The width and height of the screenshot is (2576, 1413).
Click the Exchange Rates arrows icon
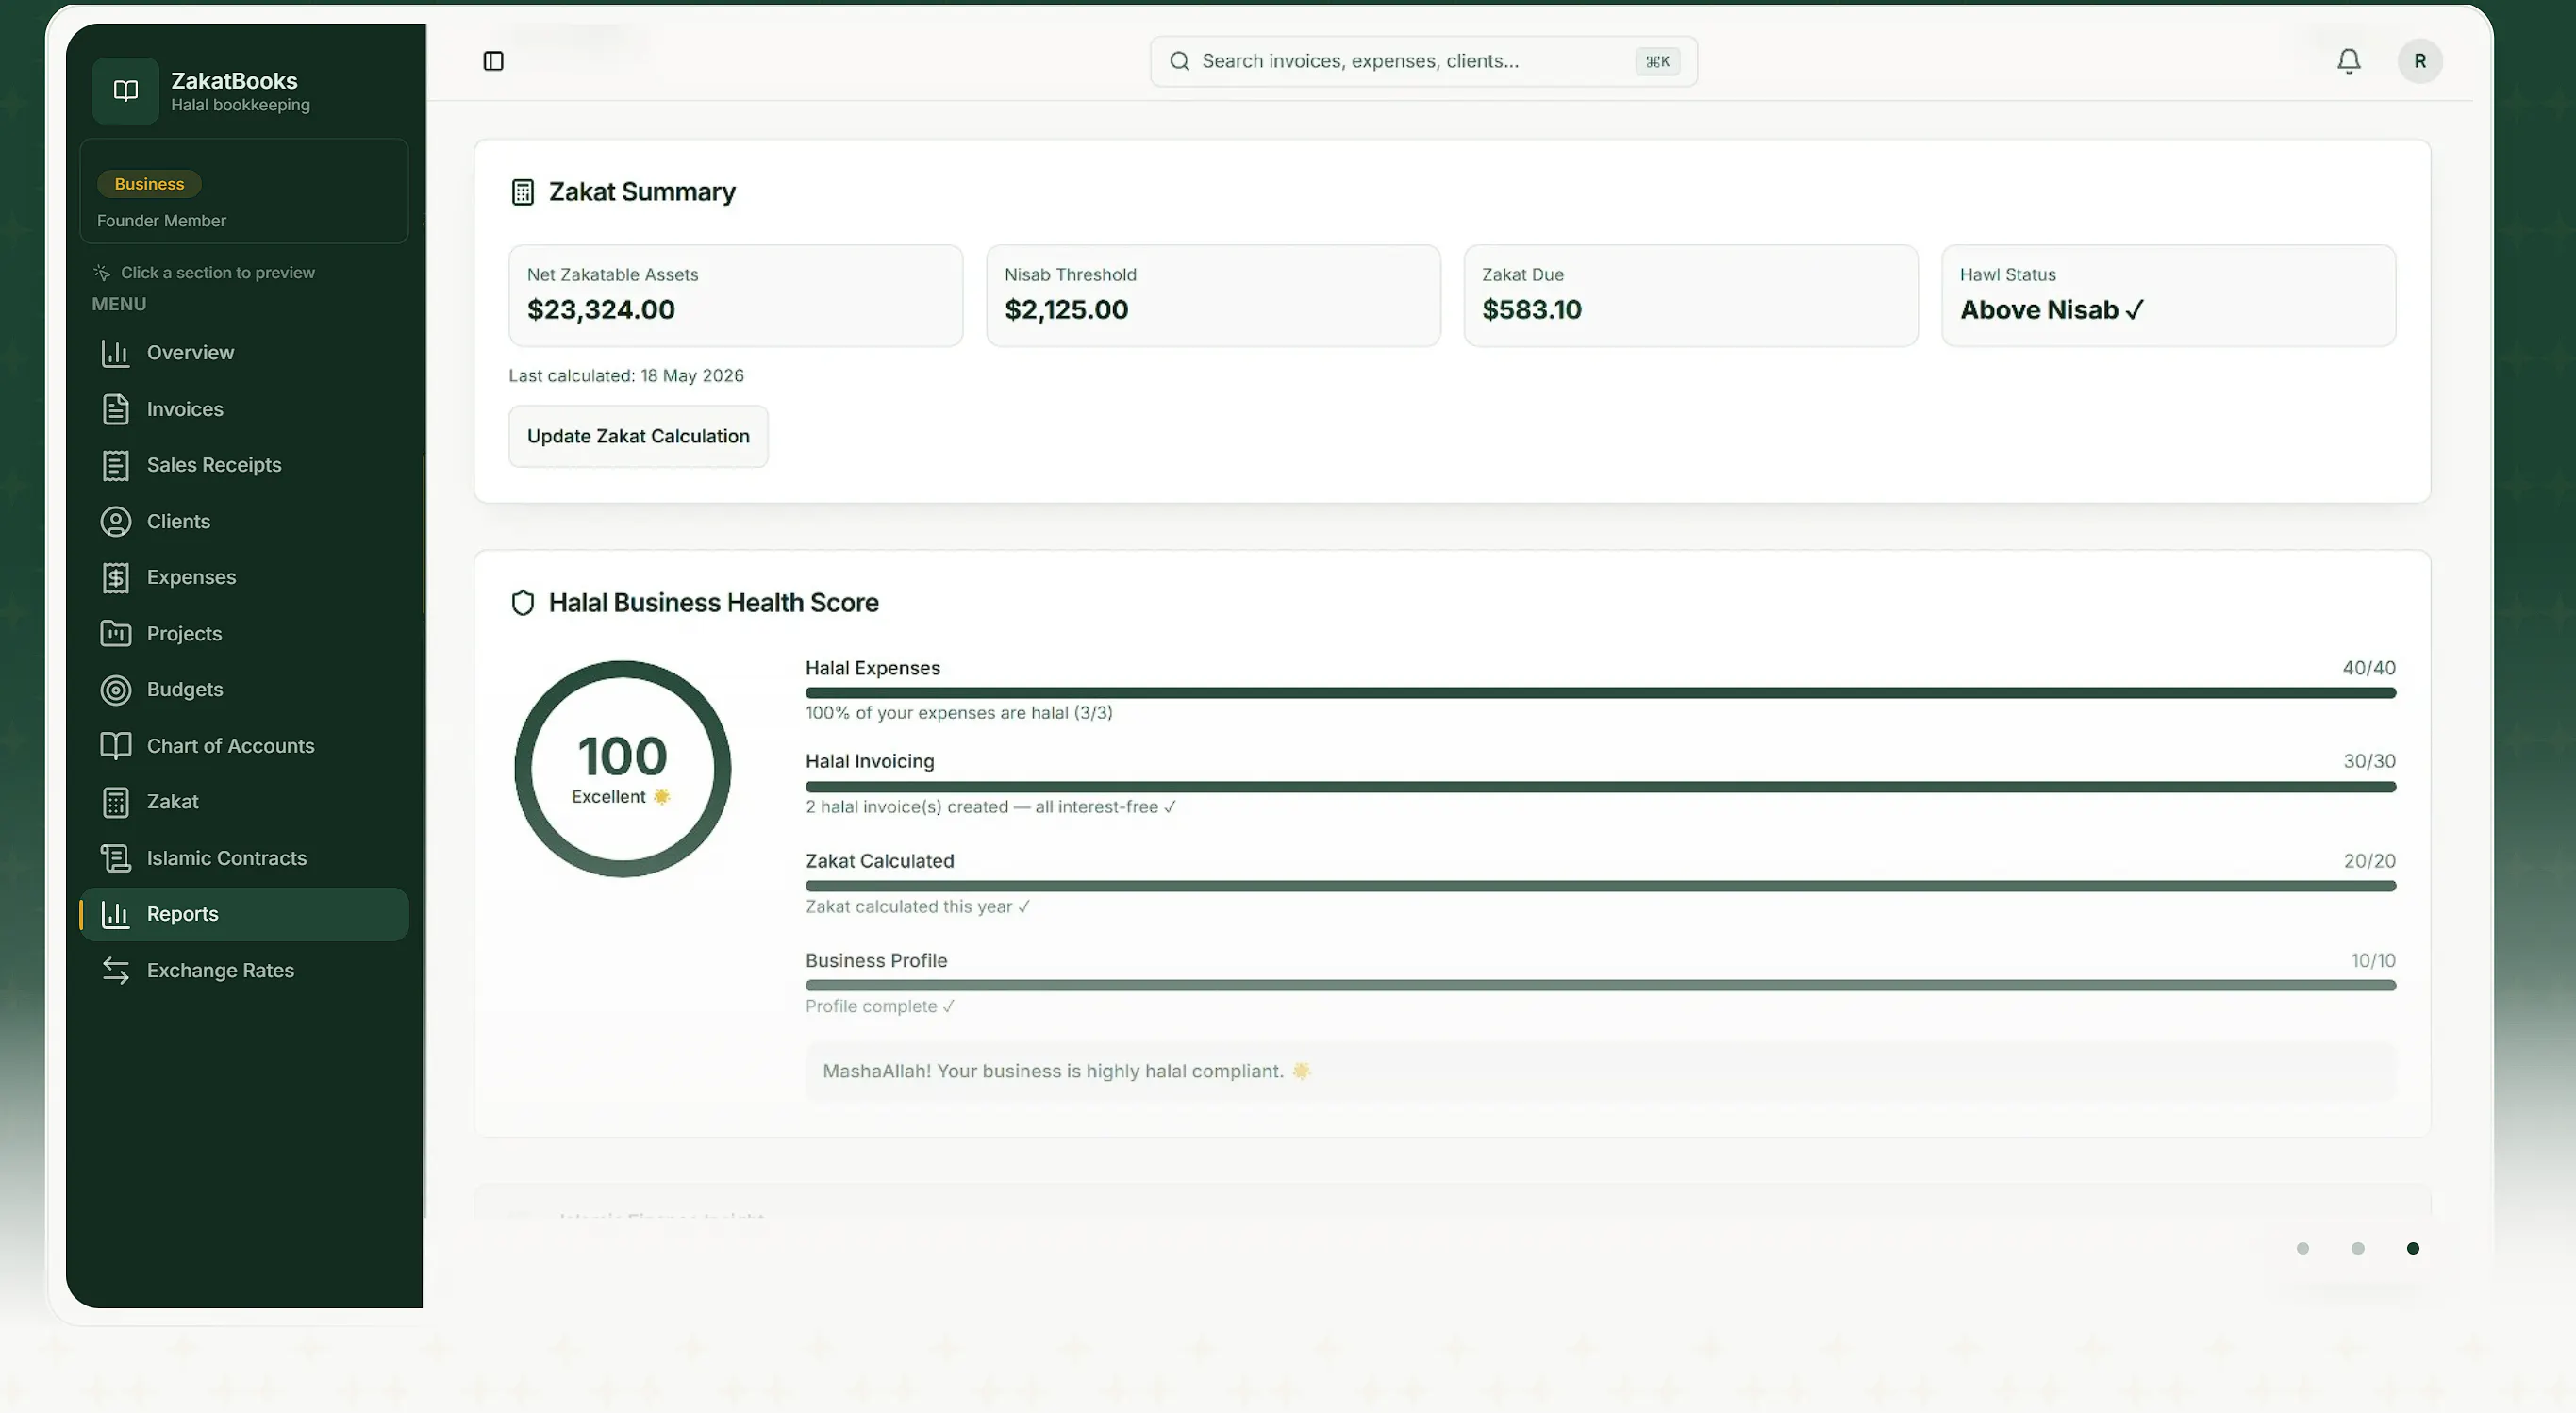(116, 971)
